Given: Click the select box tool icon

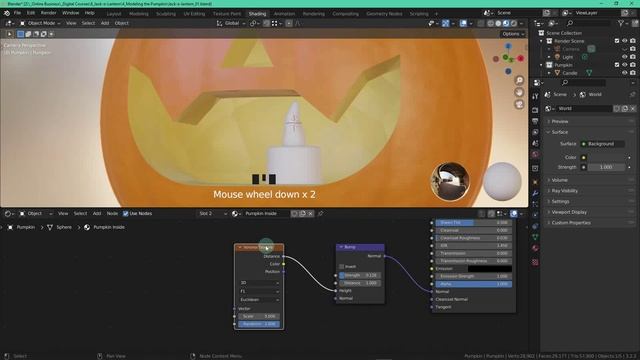Looking at the screenshot, I should tap(20, 34).
